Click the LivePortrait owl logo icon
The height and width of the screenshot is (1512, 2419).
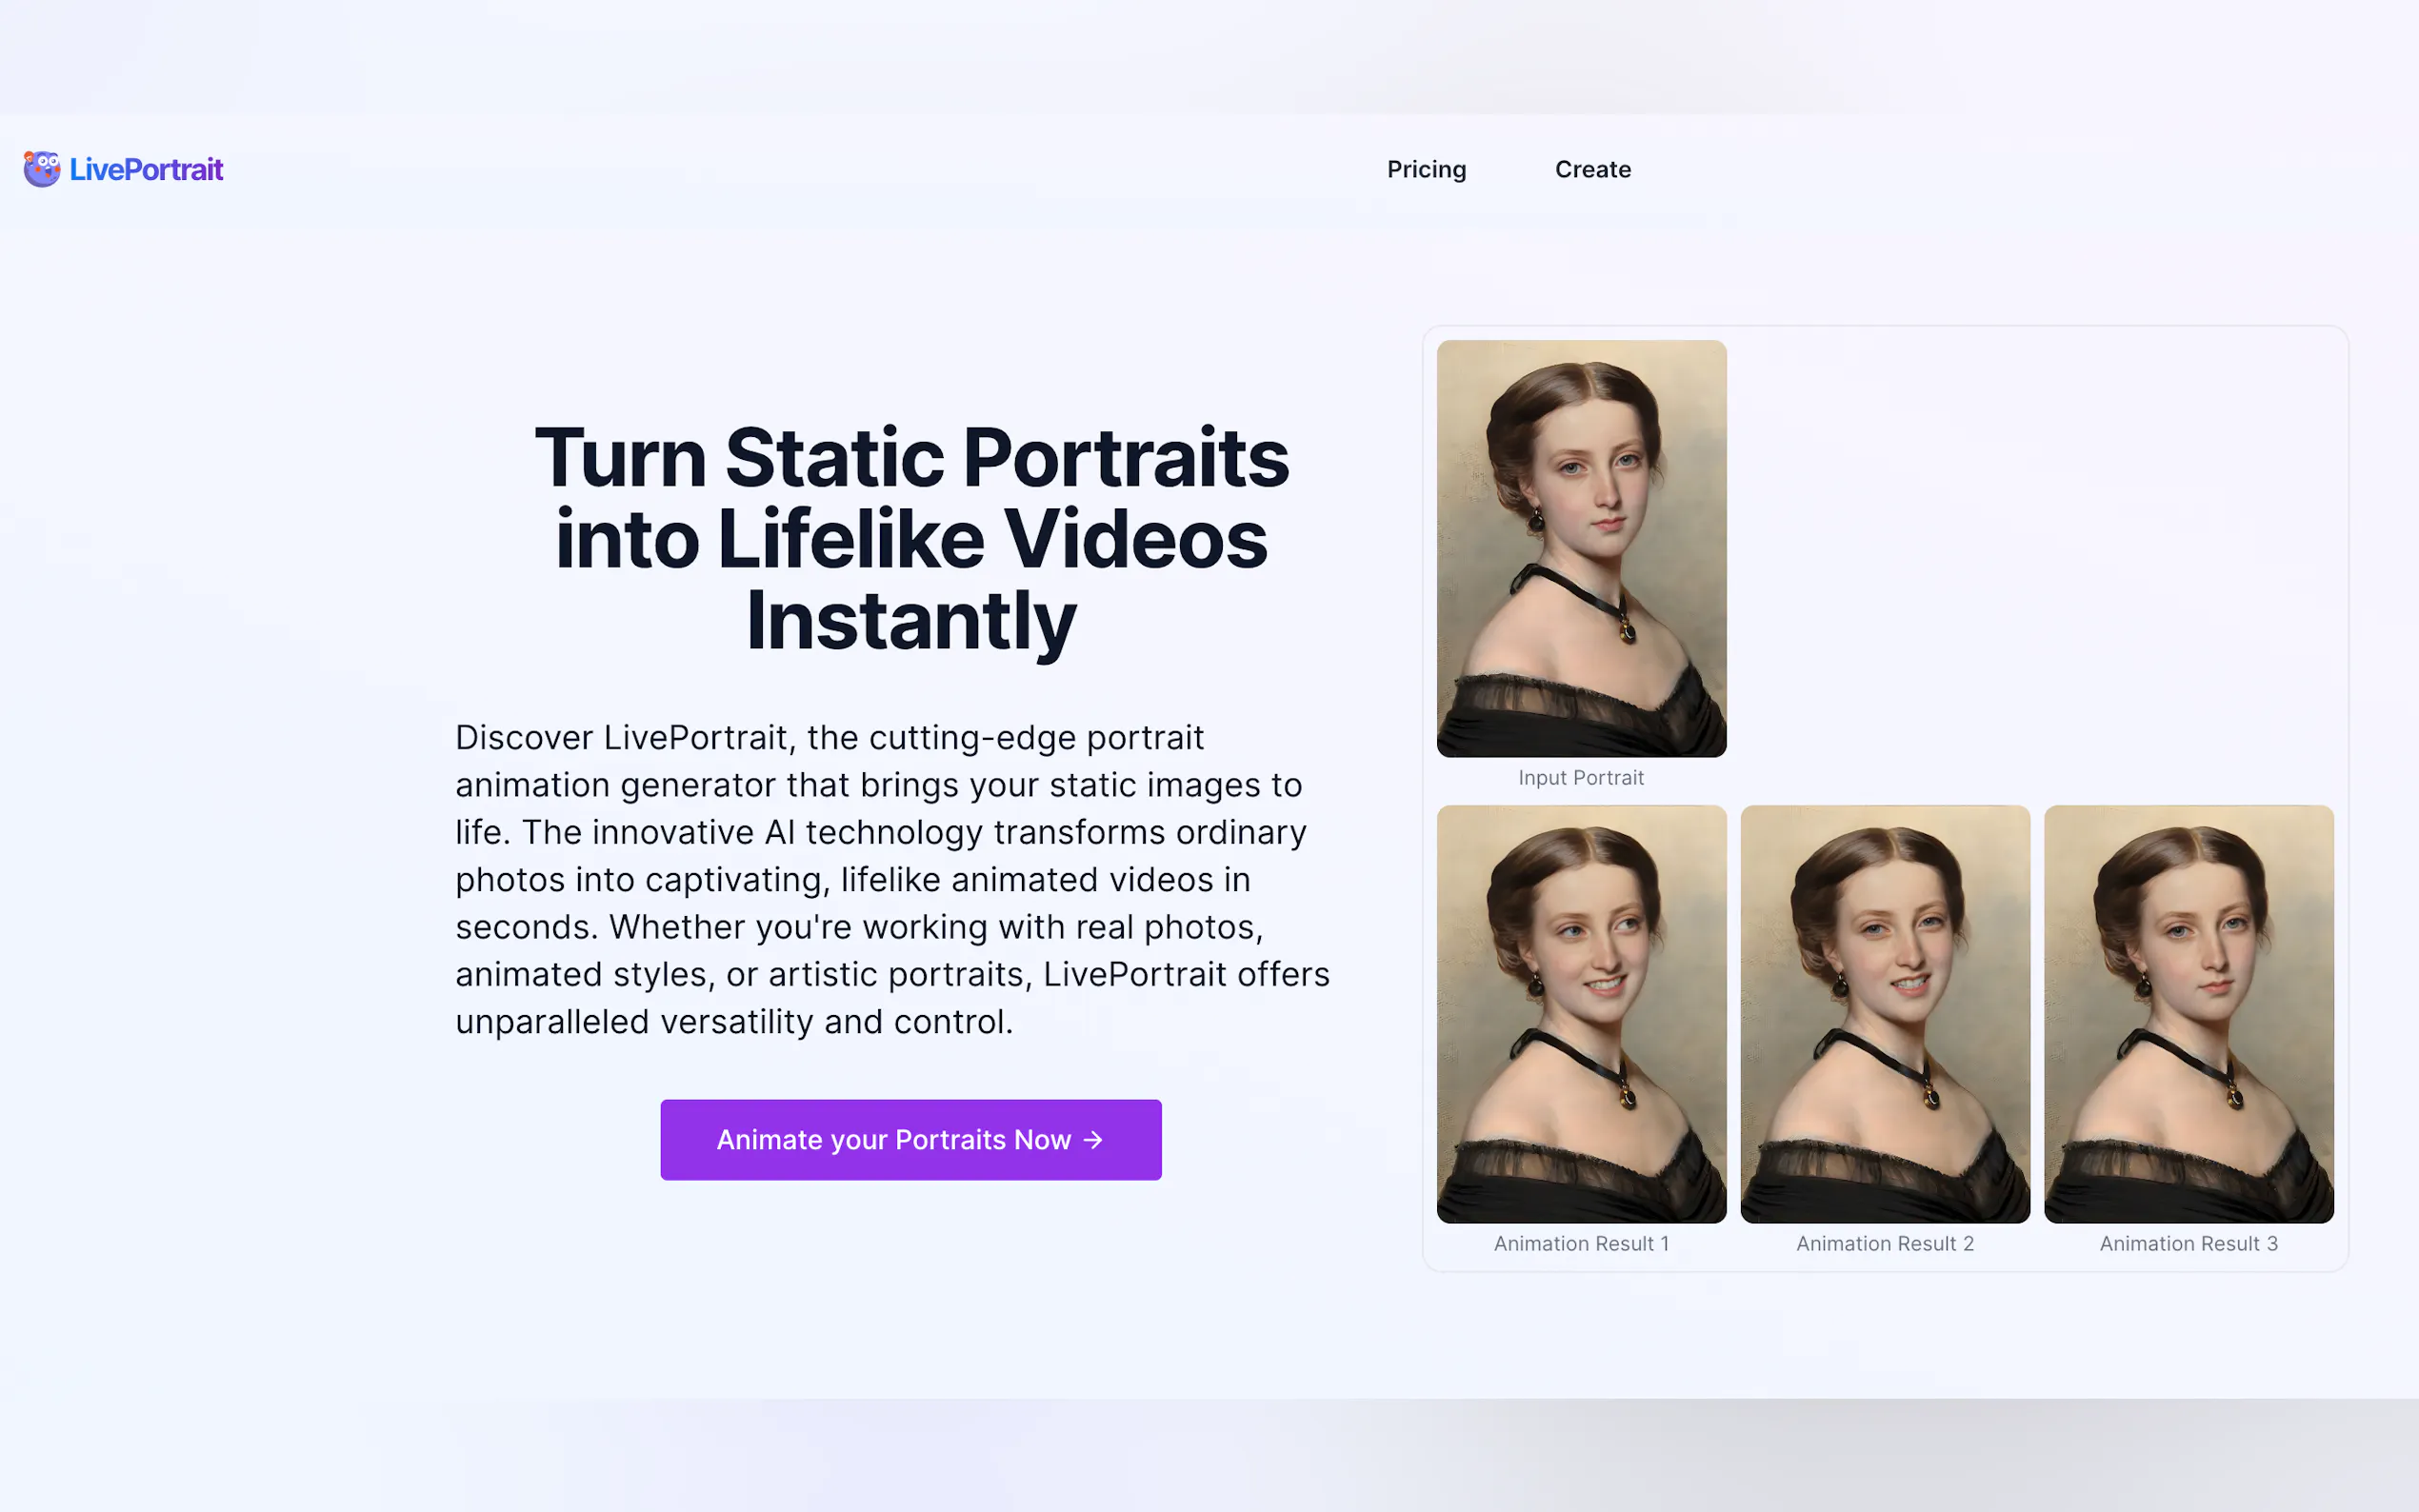[42, 169]
